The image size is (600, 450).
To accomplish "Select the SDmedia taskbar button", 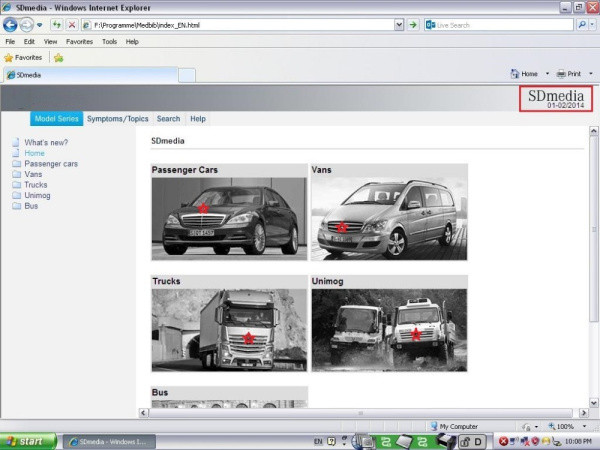I will [x=109, y=442].
